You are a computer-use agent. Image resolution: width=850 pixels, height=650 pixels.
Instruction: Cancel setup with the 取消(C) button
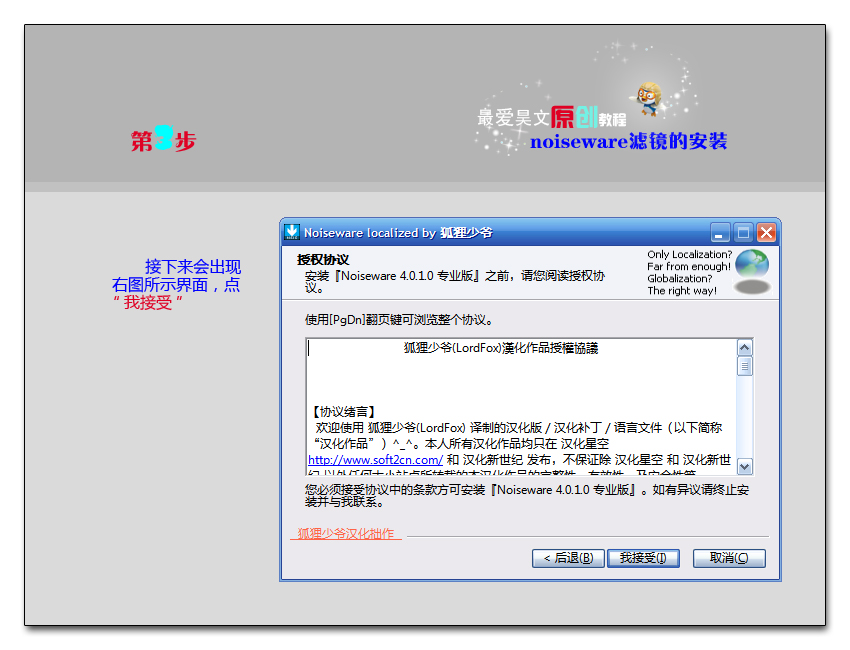[x=729, y=558]
